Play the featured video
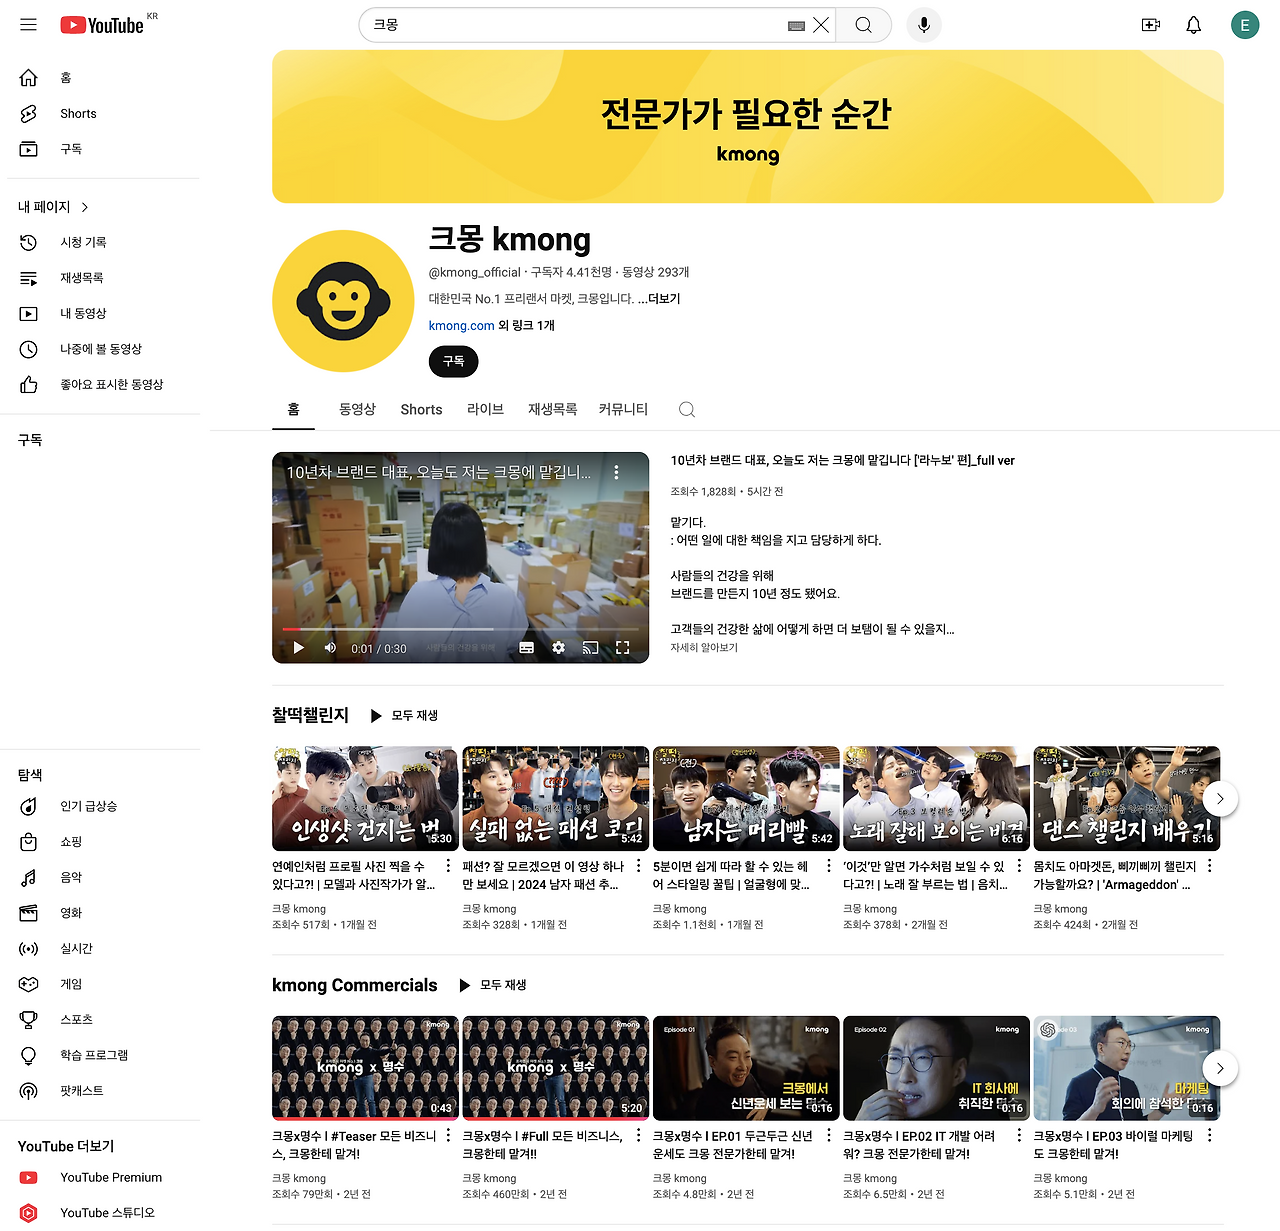Screen dimensions: 1280x1231 (x=298, y=648)
